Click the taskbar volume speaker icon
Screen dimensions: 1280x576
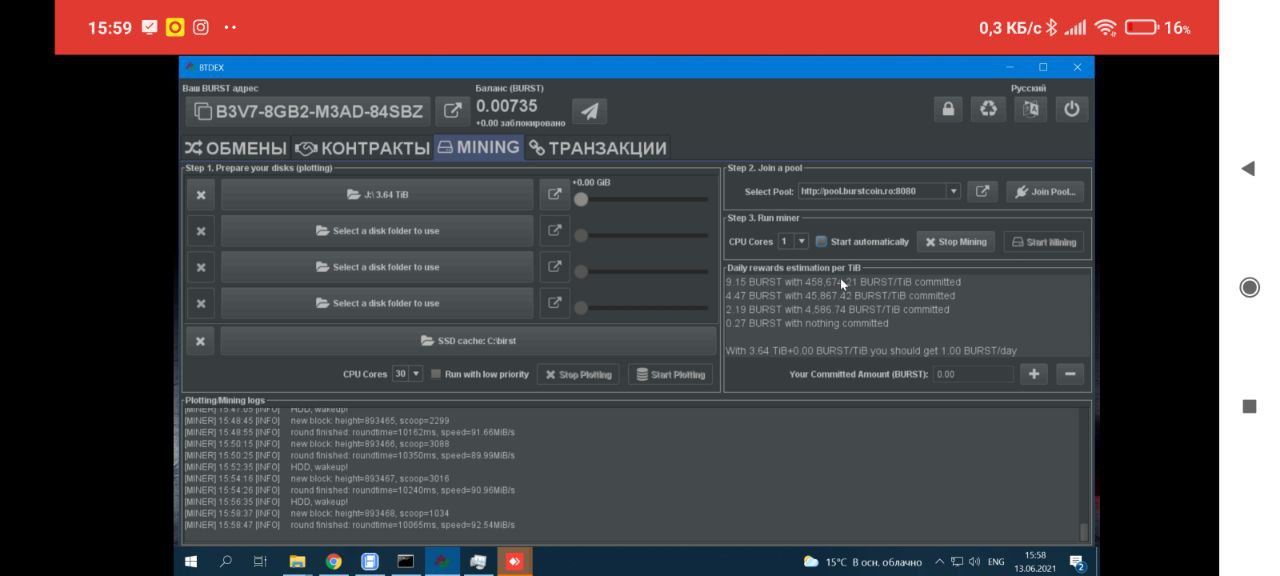click(x=973, y=562)
